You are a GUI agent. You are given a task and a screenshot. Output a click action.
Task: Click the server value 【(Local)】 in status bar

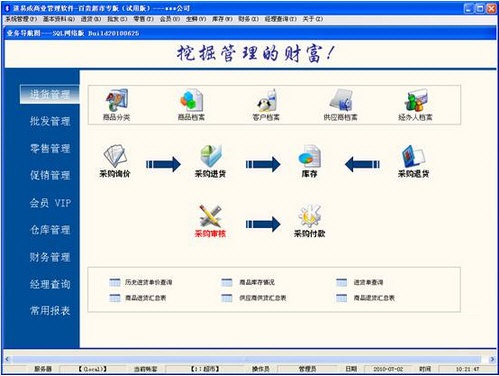(93, 369)
